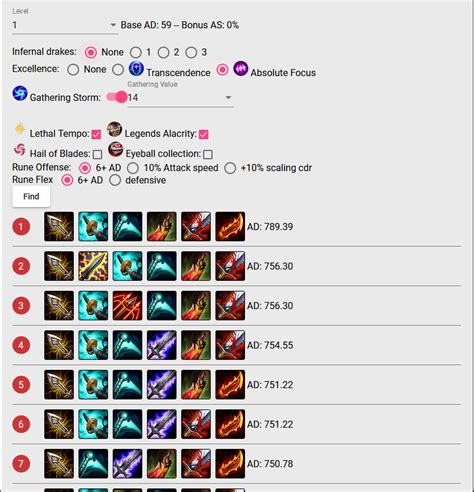Click the Eyeball collection rune icon
Viewport: 474px width, 492px height.
coord(116,149)
